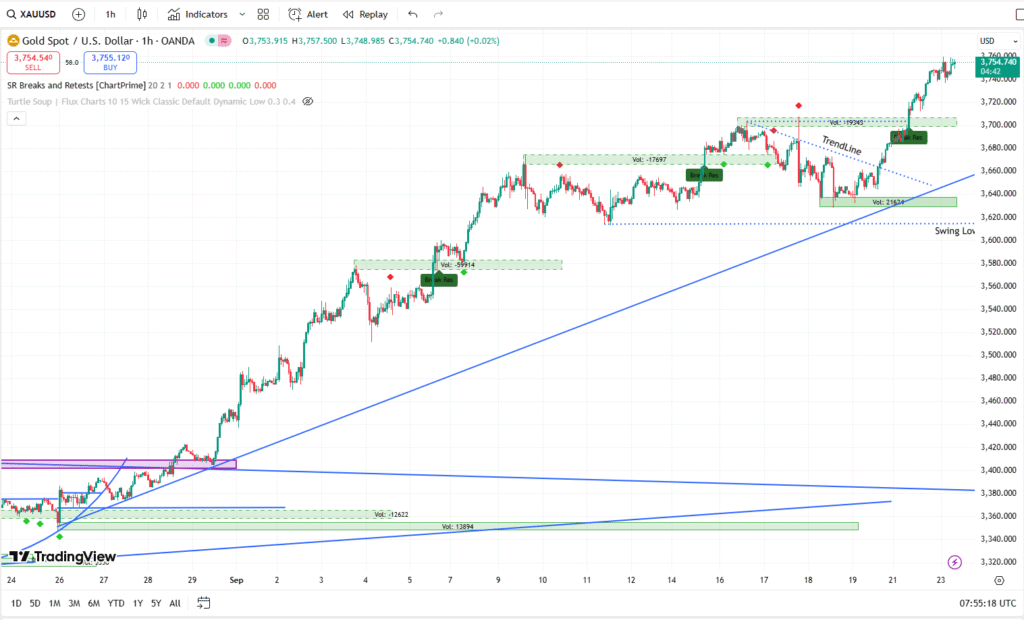Viewport: 1024px width, 620px height.
Task: Select the 1Y date range
Action: (137, 604)
